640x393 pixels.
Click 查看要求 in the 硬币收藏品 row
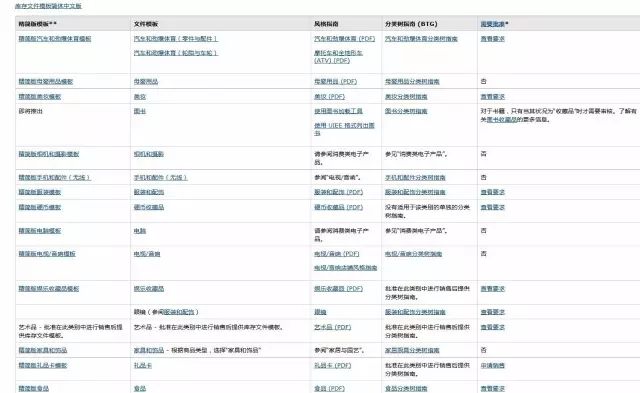click(x=493, y=207)
